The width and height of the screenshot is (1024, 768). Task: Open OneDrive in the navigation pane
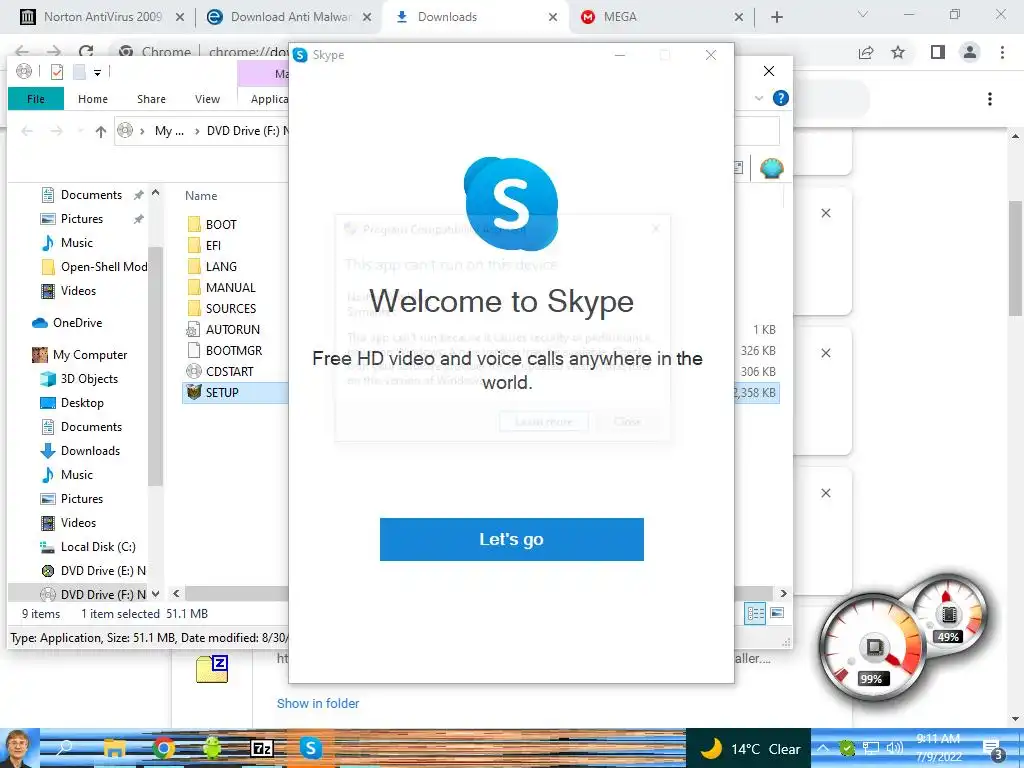(77, 323)
